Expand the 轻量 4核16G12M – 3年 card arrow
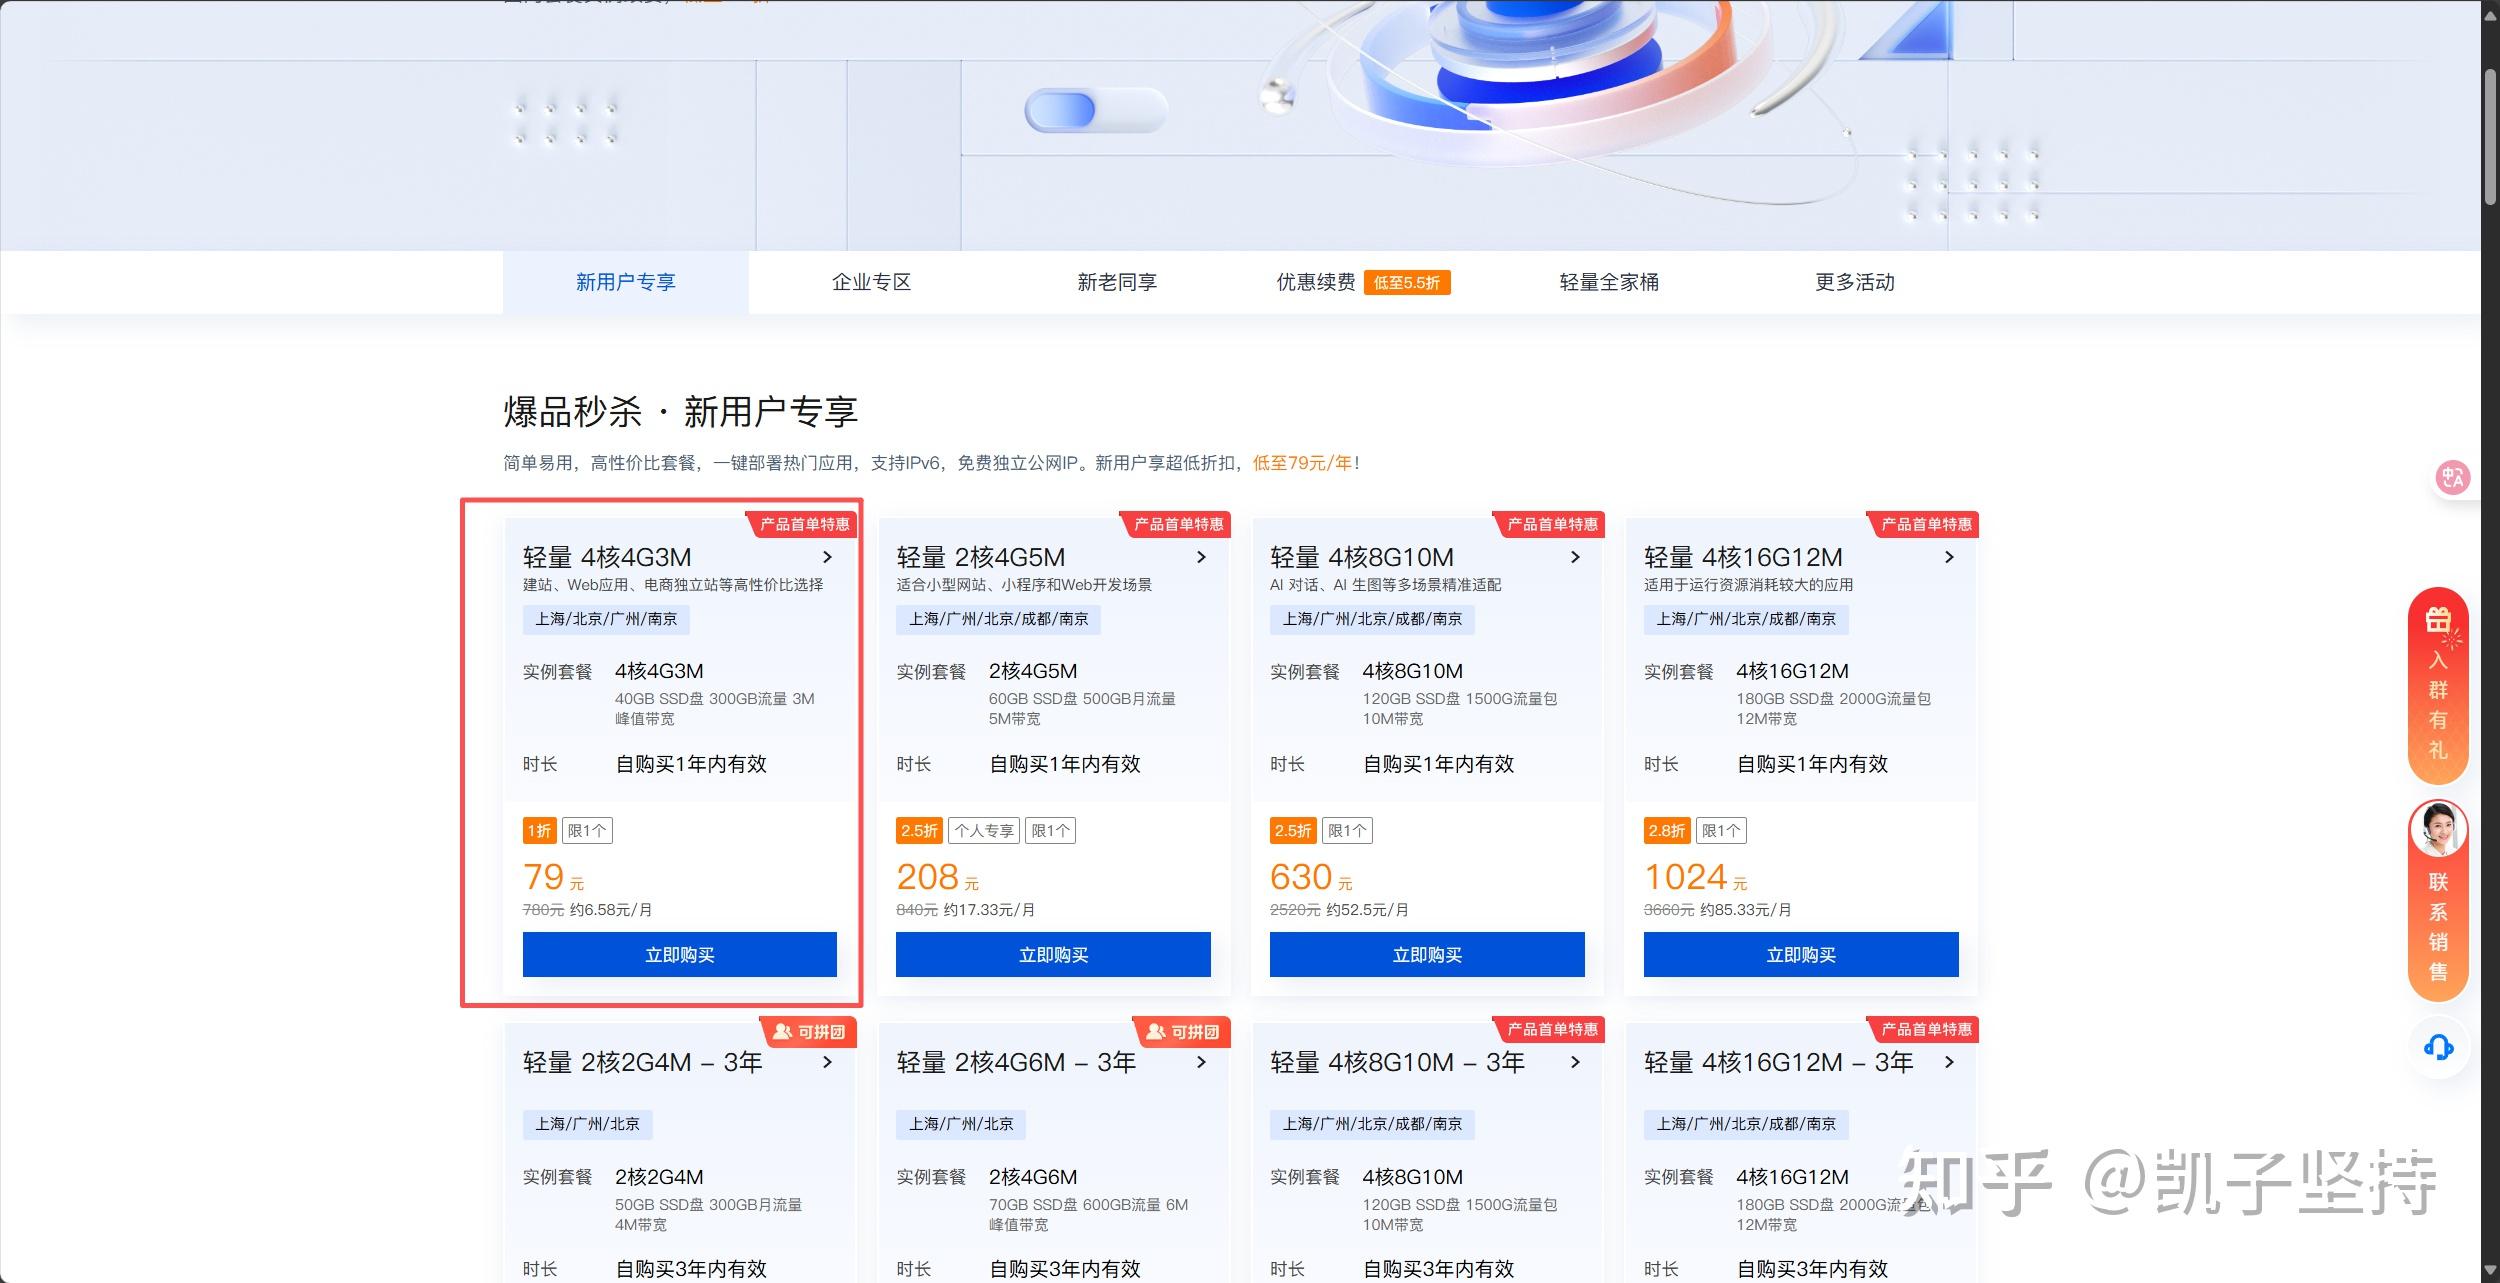This screenshot has width=2500, height=1283. pyautogui.click(x=1949, y=1063)
